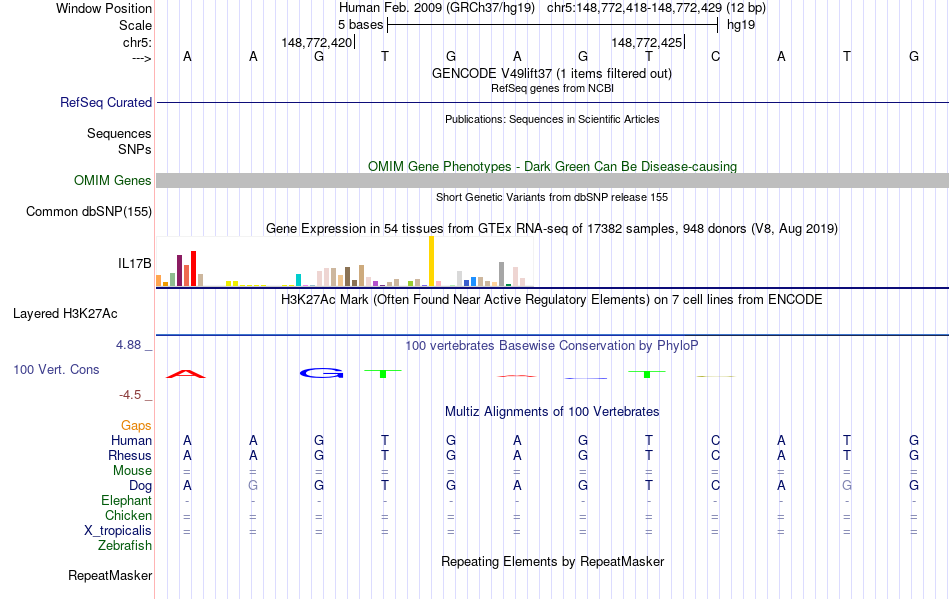Click the -4.5 PhyloP lower bound value
This screenshot has width=950, height=599.
130,395
